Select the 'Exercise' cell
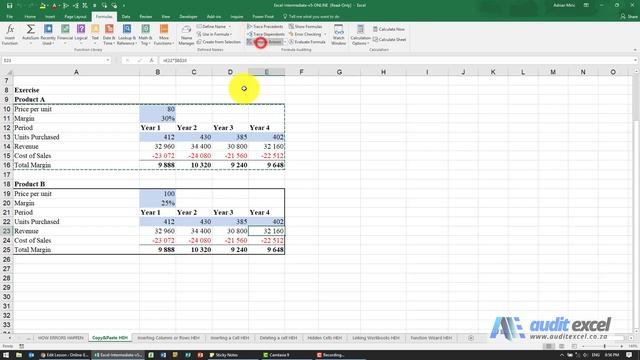 point(76,90)
